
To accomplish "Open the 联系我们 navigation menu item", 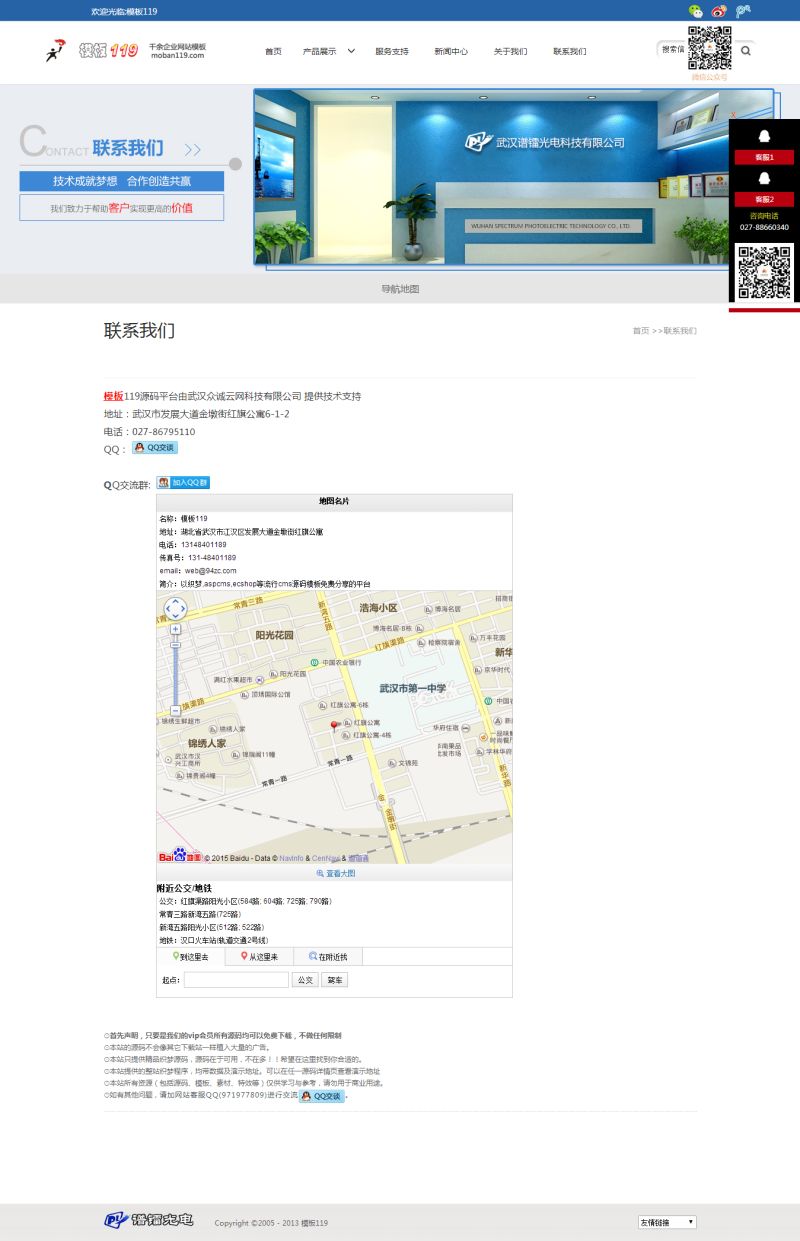I will point(570,51).
